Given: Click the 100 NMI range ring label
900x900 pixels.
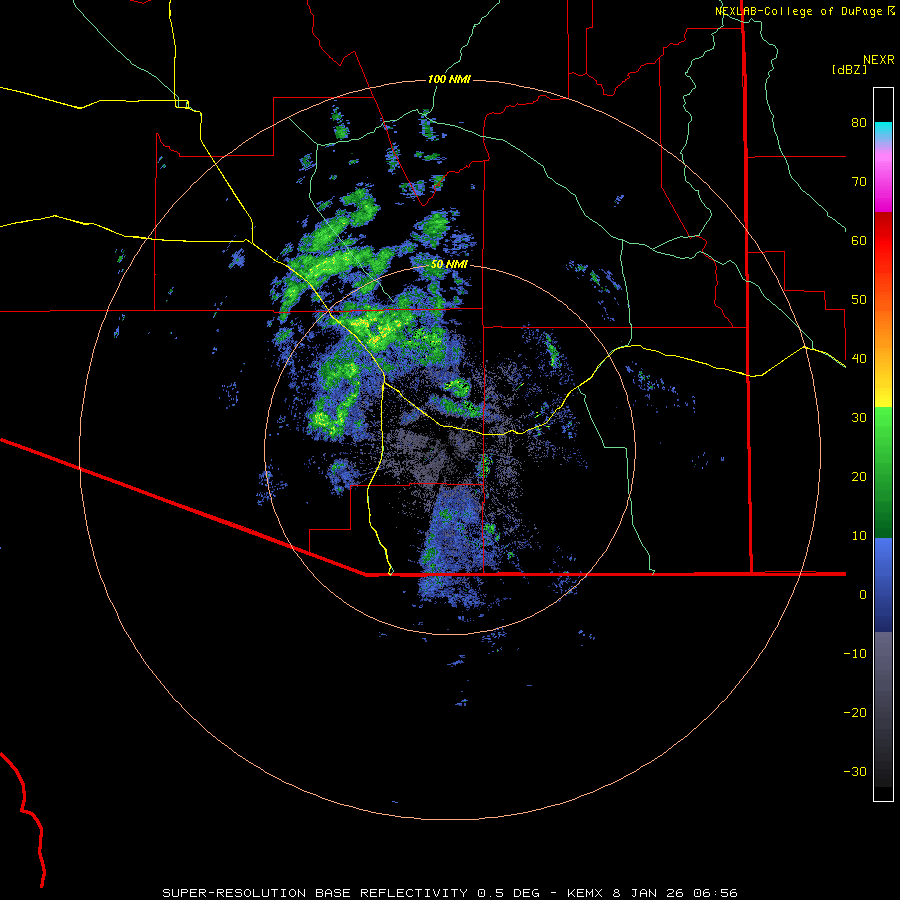Looking at the screenshot, I should click(x=449, y=79).
